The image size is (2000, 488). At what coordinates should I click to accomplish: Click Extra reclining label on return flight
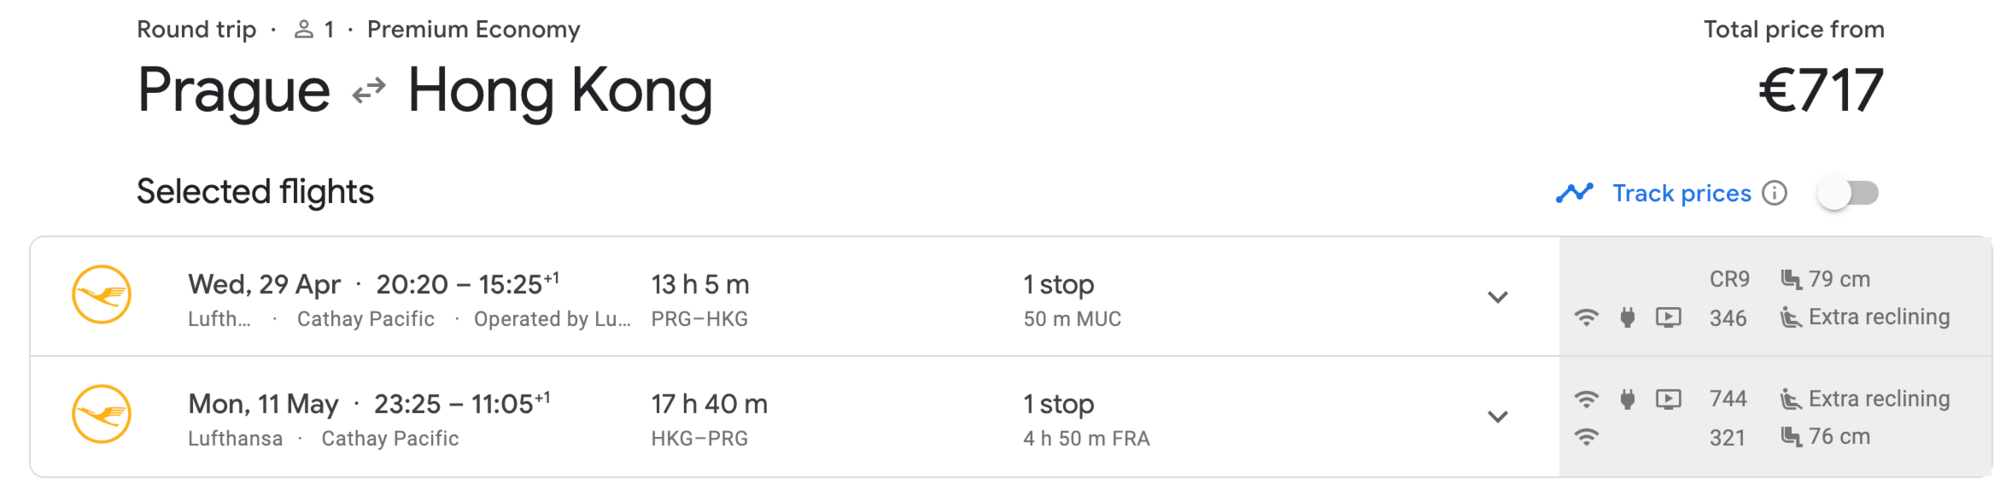tap(1879, 399)
